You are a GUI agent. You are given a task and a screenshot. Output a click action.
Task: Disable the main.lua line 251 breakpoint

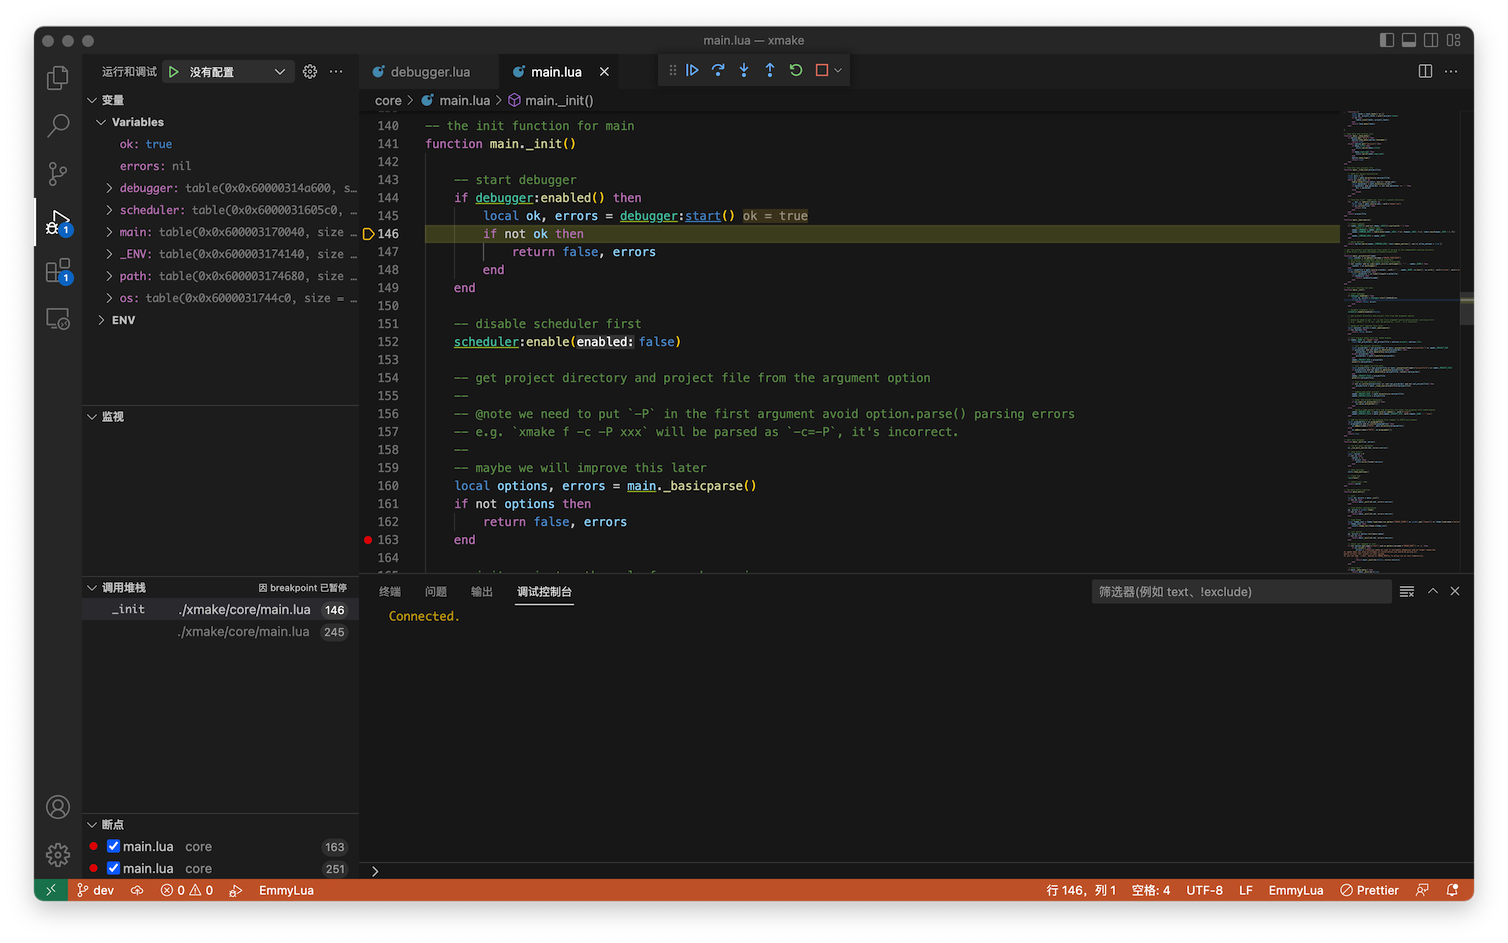113,868
